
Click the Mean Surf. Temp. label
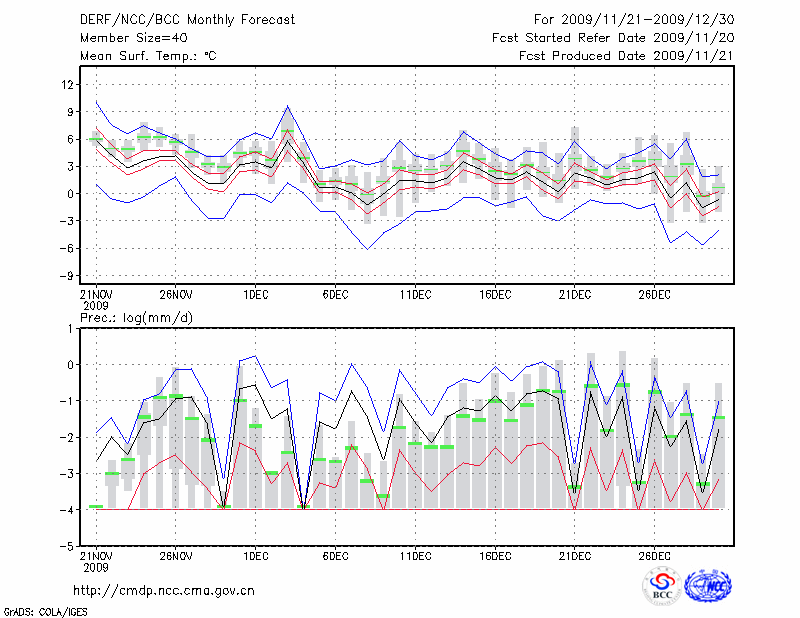point(148,56)
